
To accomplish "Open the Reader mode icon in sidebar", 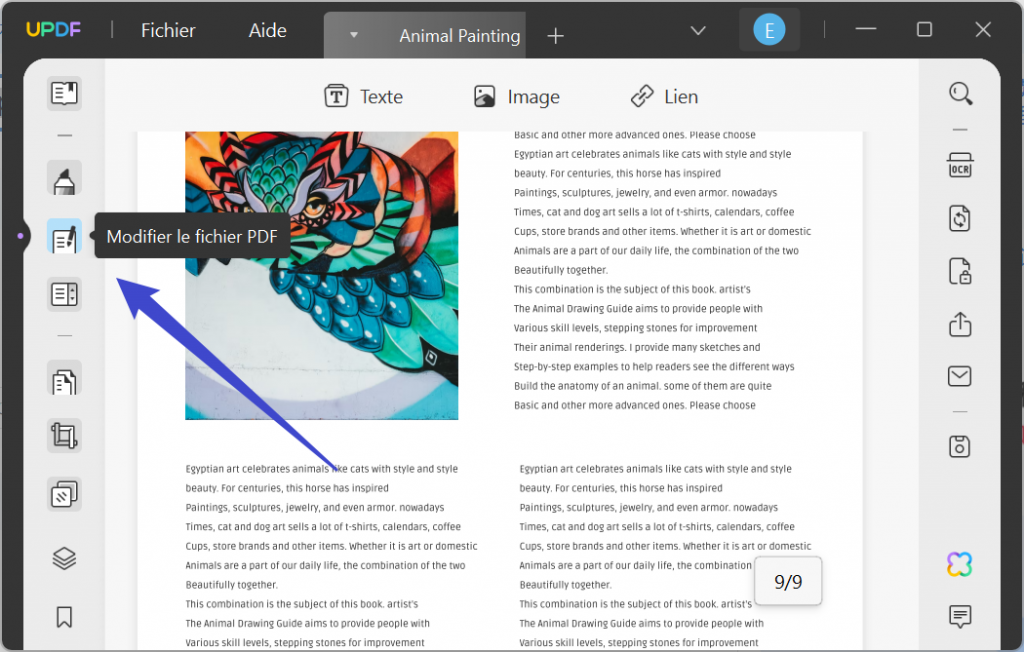I will pyautogui.click(x=64, y=93).
